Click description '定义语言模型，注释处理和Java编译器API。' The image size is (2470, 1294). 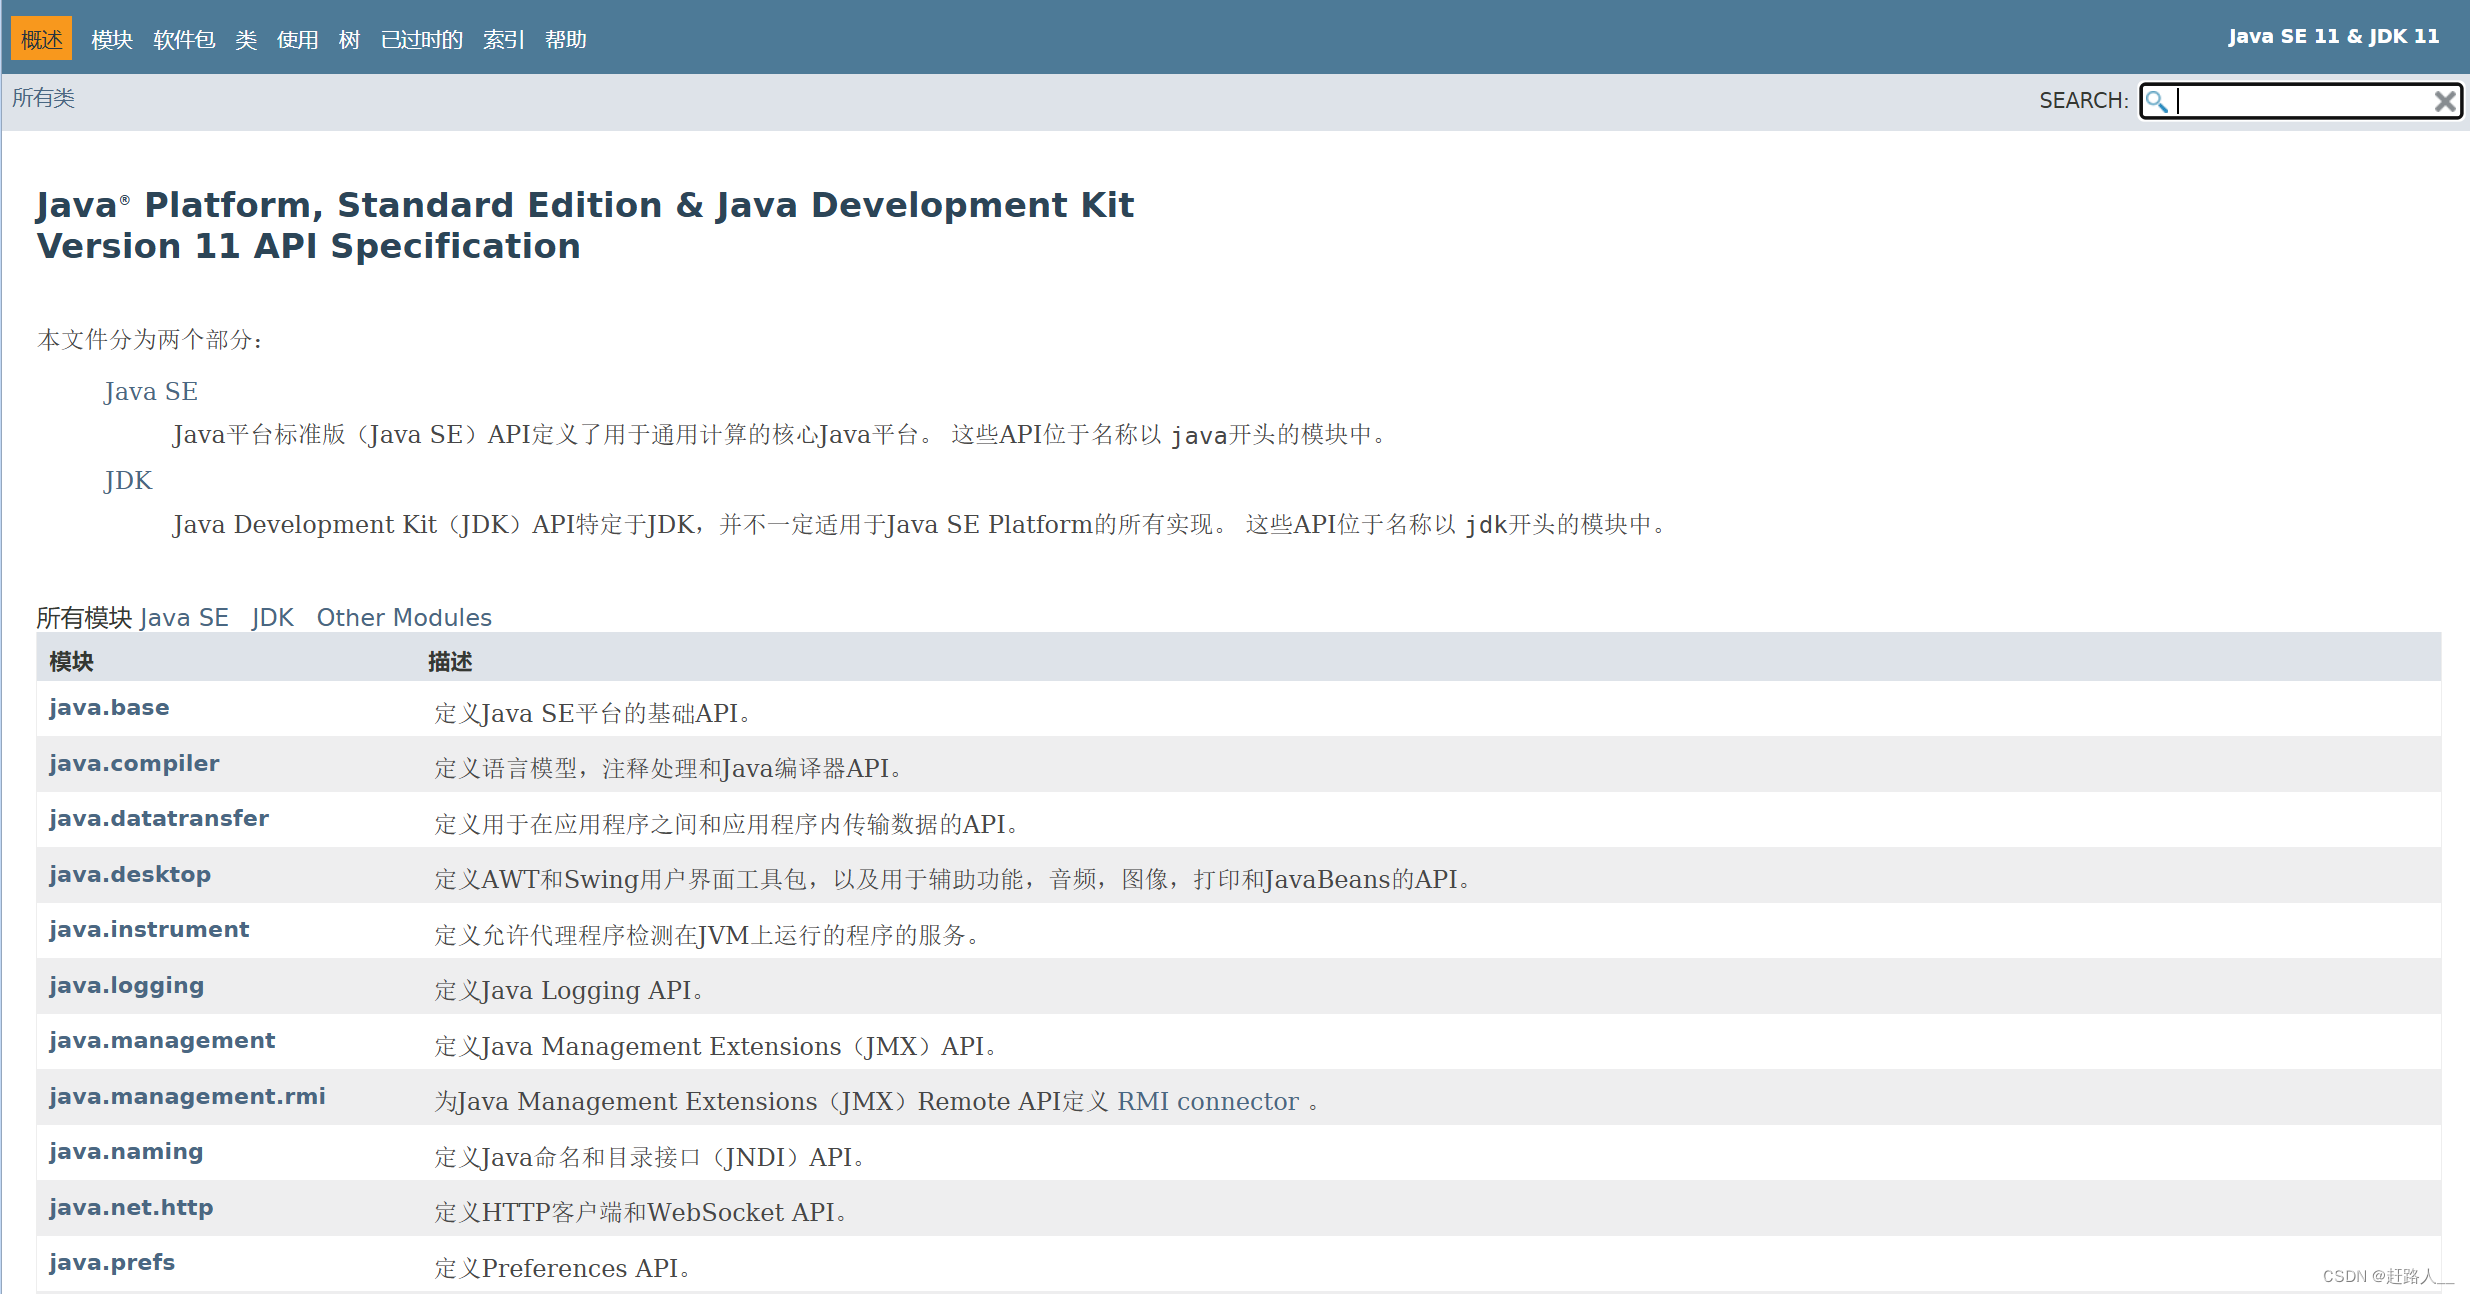click(x=669, y=768)
